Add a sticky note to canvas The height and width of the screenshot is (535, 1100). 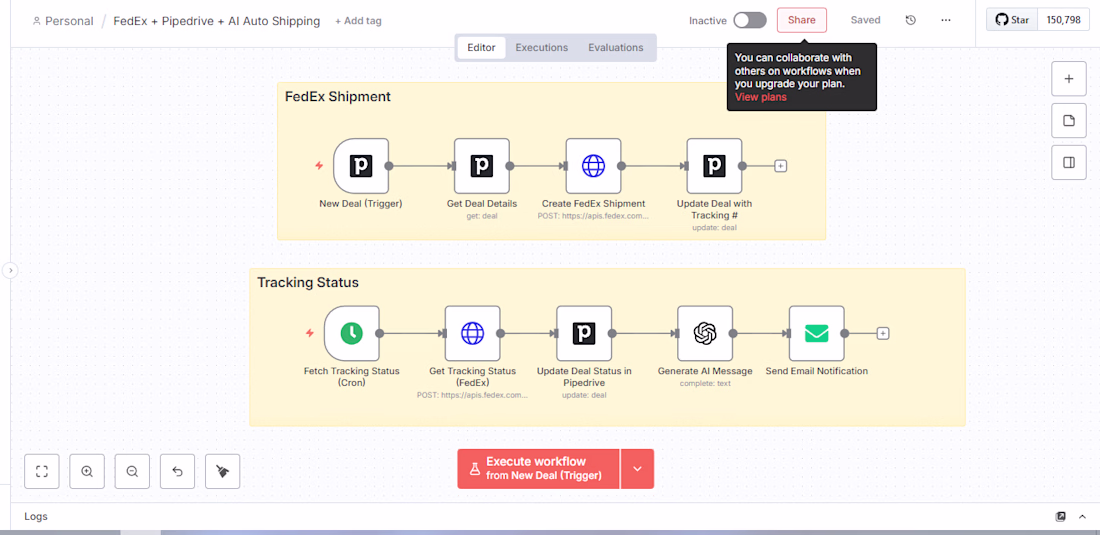pyautogui.click(x=1068, y=120)
